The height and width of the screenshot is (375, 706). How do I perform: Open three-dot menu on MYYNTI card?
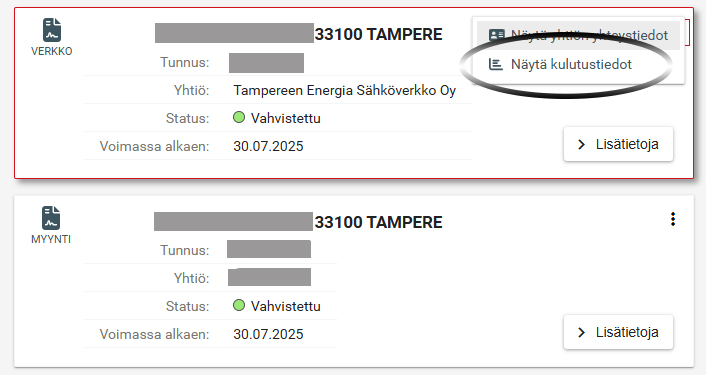click(673, 219)
